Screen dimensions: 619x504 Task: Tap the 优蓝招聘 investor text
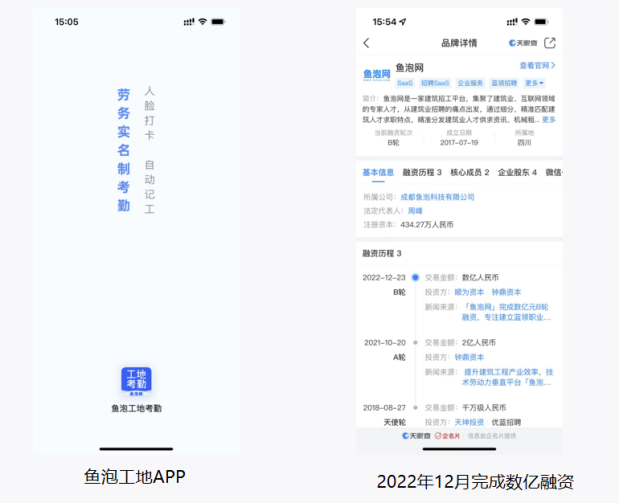506,422
